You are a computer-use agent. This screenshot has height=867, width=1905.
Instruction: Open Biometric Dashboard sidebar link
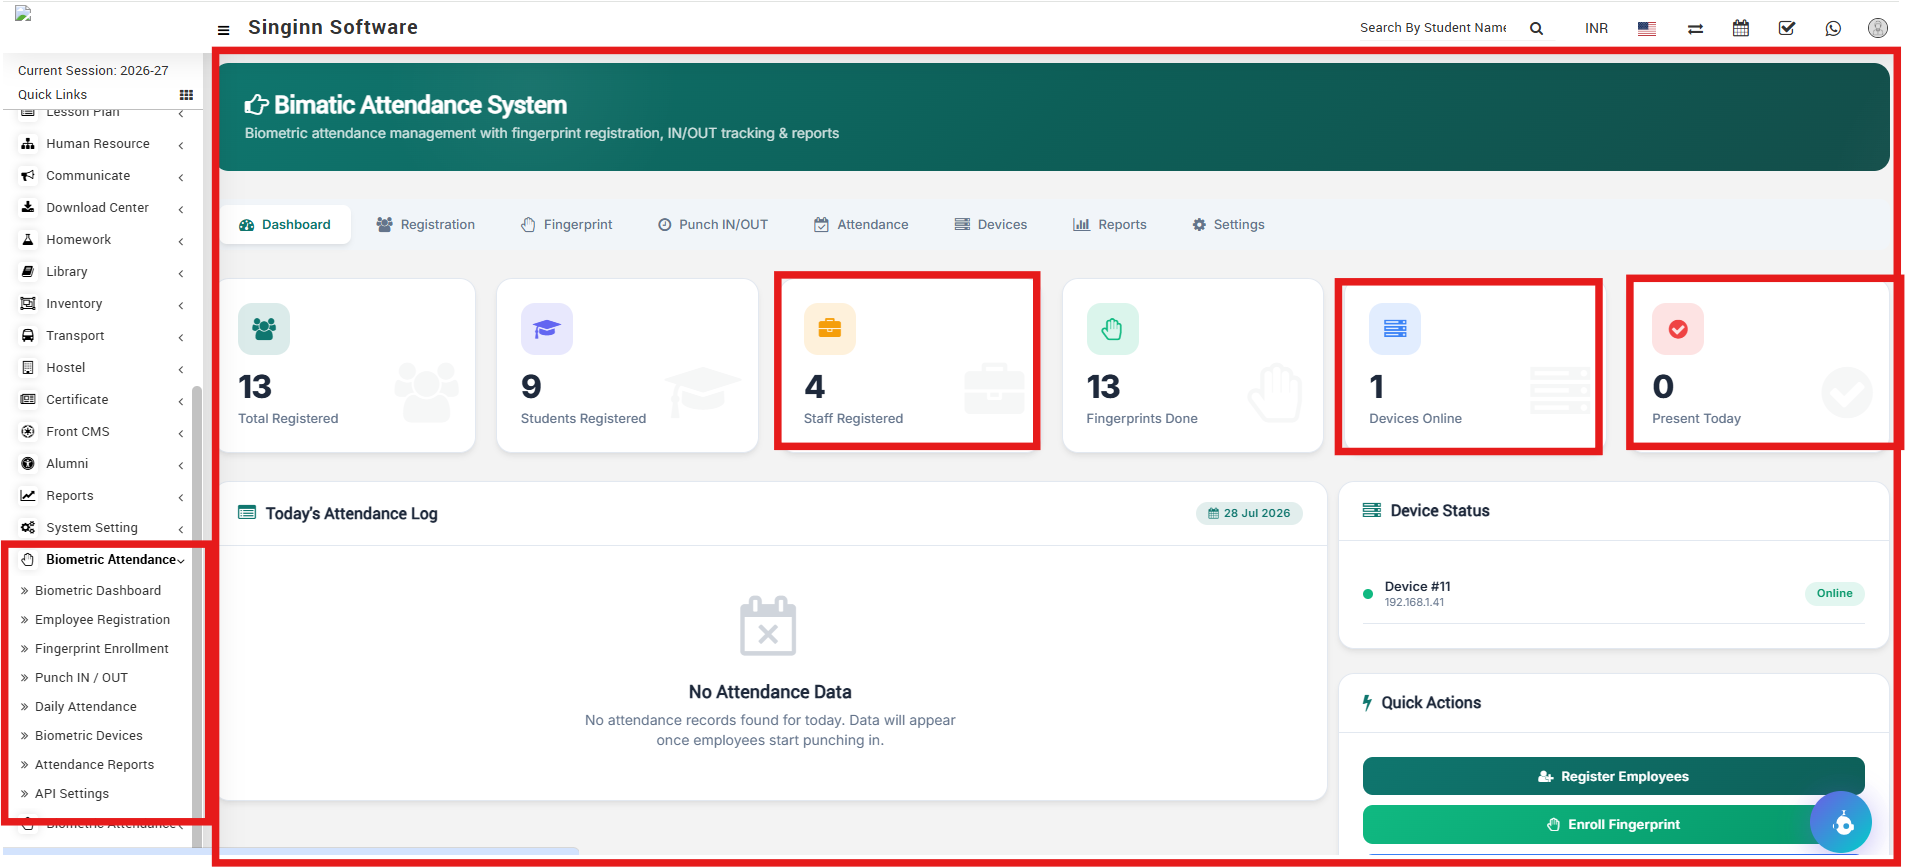(x=98, y=591)
